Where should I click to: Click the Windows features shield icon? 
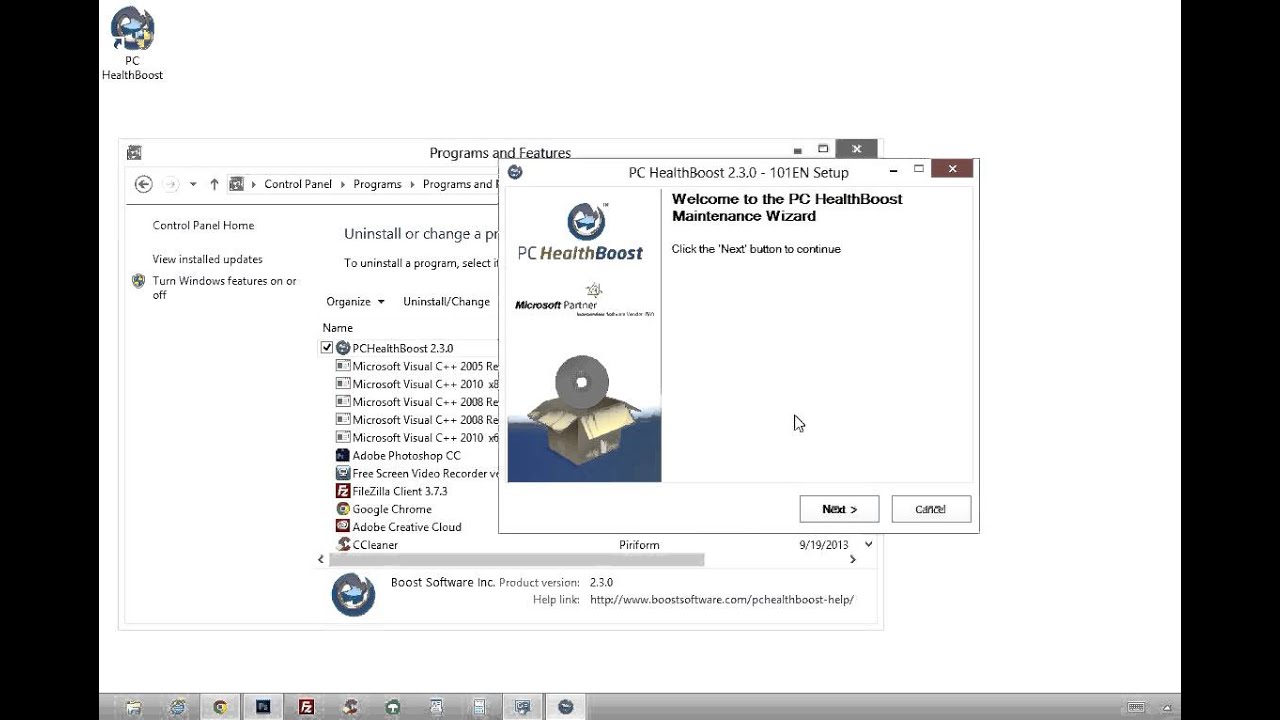coord(139,281)
